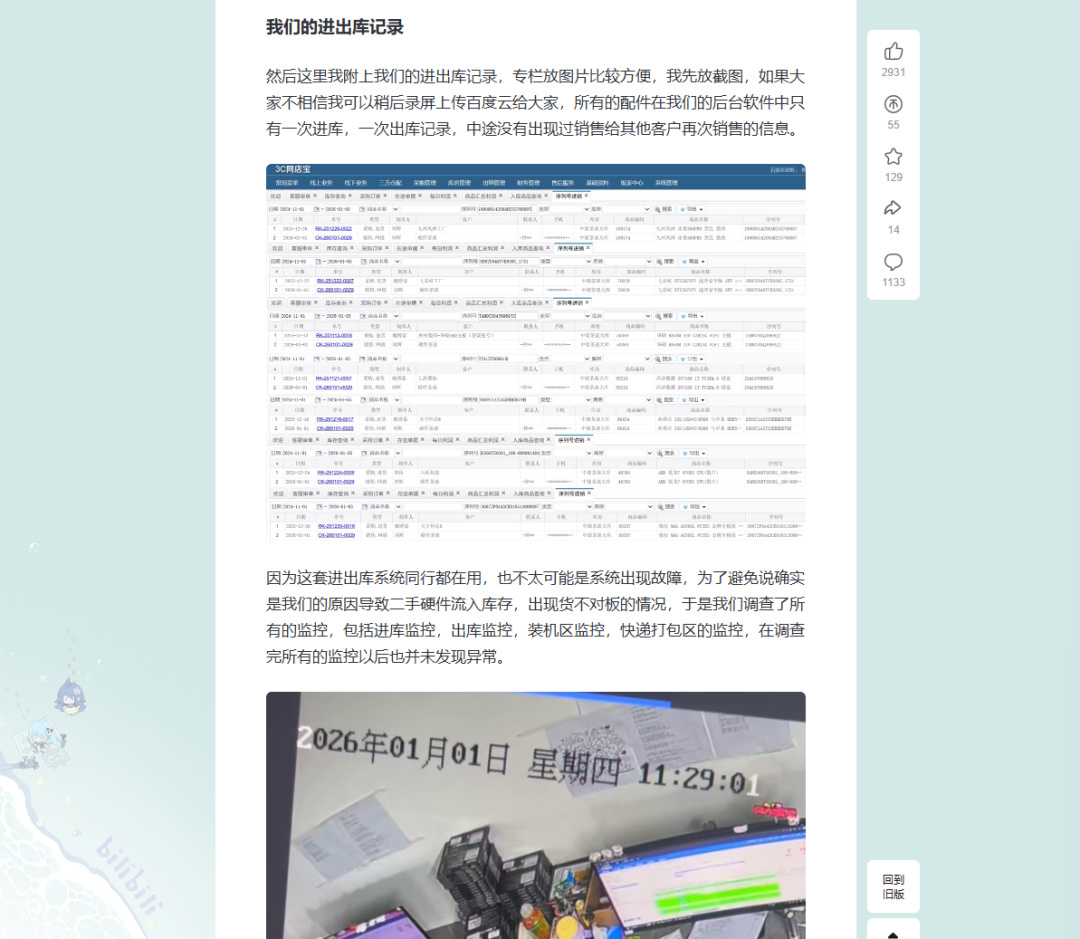The height and width of the screenshot is (939, 1080).
Task: Share the article via the arrow icon
Action: [x=893, y=208]
